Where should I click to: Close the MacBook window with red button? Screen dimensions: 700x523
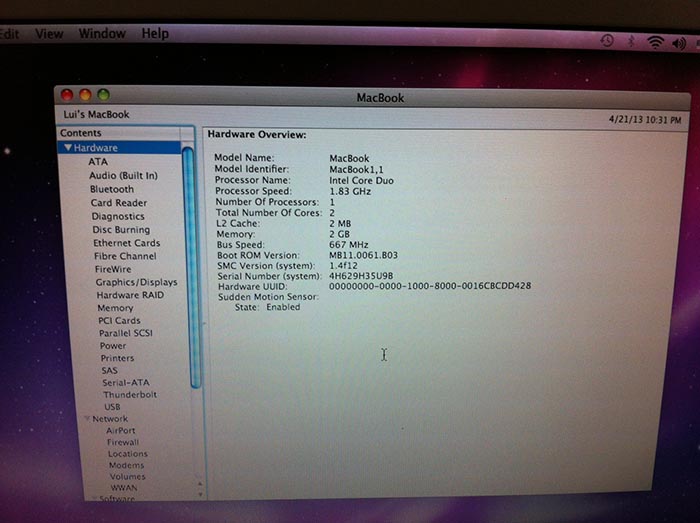click(x=67, y=95)
